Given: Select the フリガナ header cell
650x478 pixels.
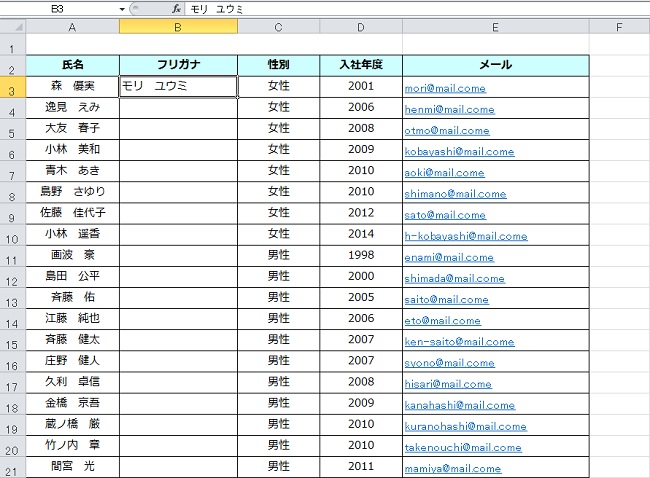Looking at the screenshot, I should tap(178, 65).
